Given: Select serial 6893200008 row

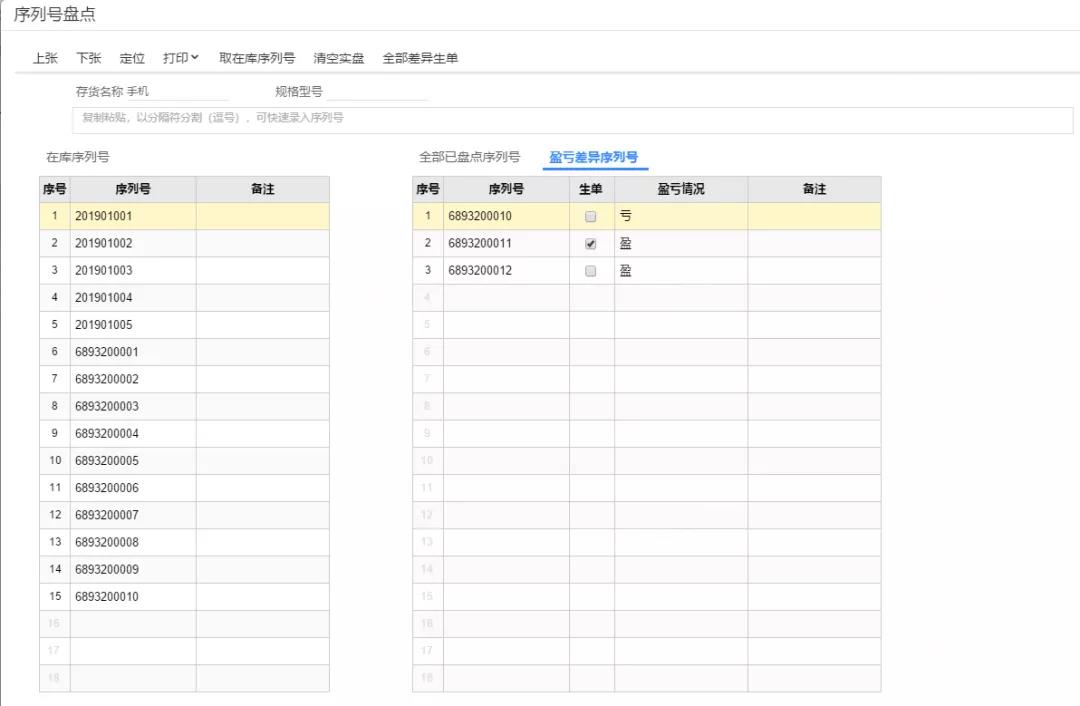Looking at the screenshot, I should point(185,542).
